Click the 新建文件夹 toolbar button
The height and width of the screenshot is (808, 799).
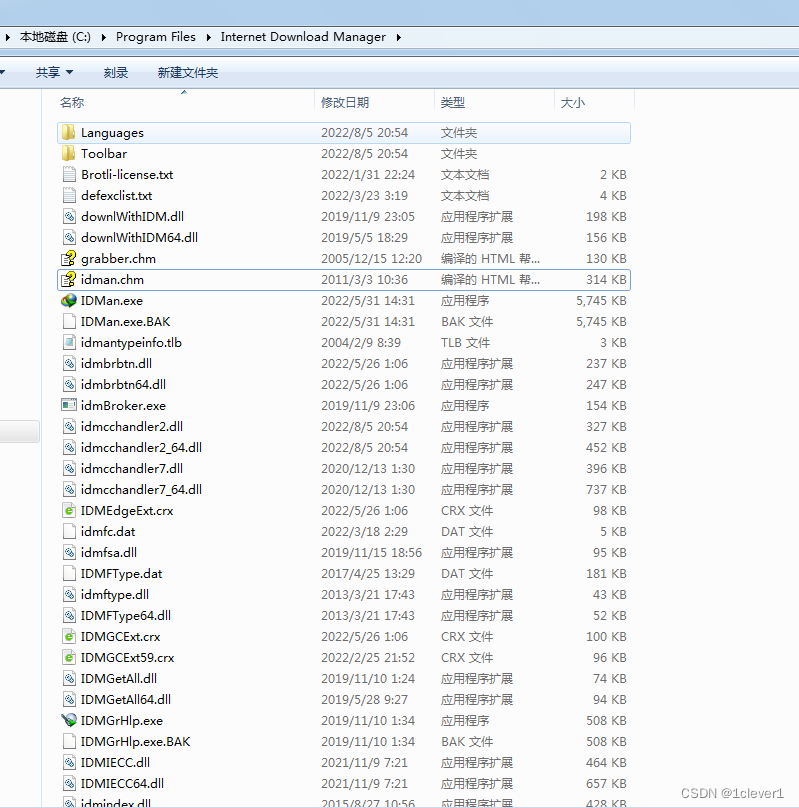[188, 73]
